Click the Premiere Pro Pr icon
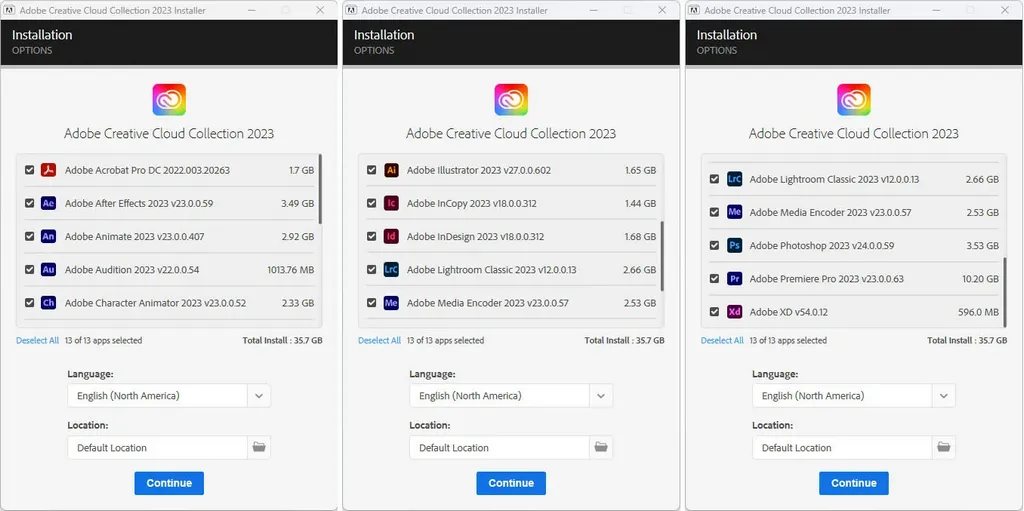The width and height of the screenshot is (1024, 511). 734,278
